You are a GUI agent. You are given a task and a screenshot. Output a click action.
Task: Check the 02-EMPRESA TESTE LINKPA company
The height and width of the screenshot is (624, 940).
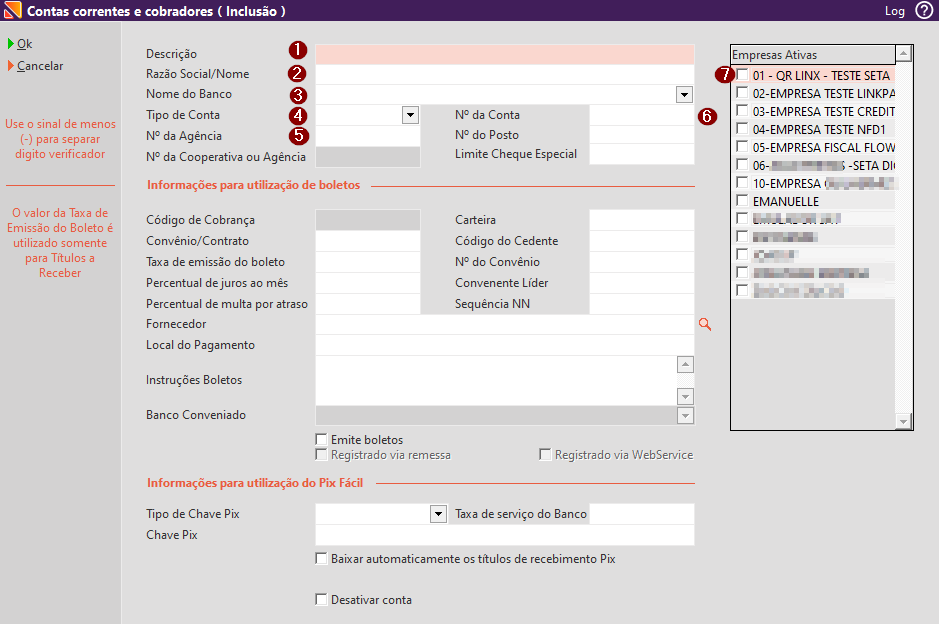[x=742, y=93]
